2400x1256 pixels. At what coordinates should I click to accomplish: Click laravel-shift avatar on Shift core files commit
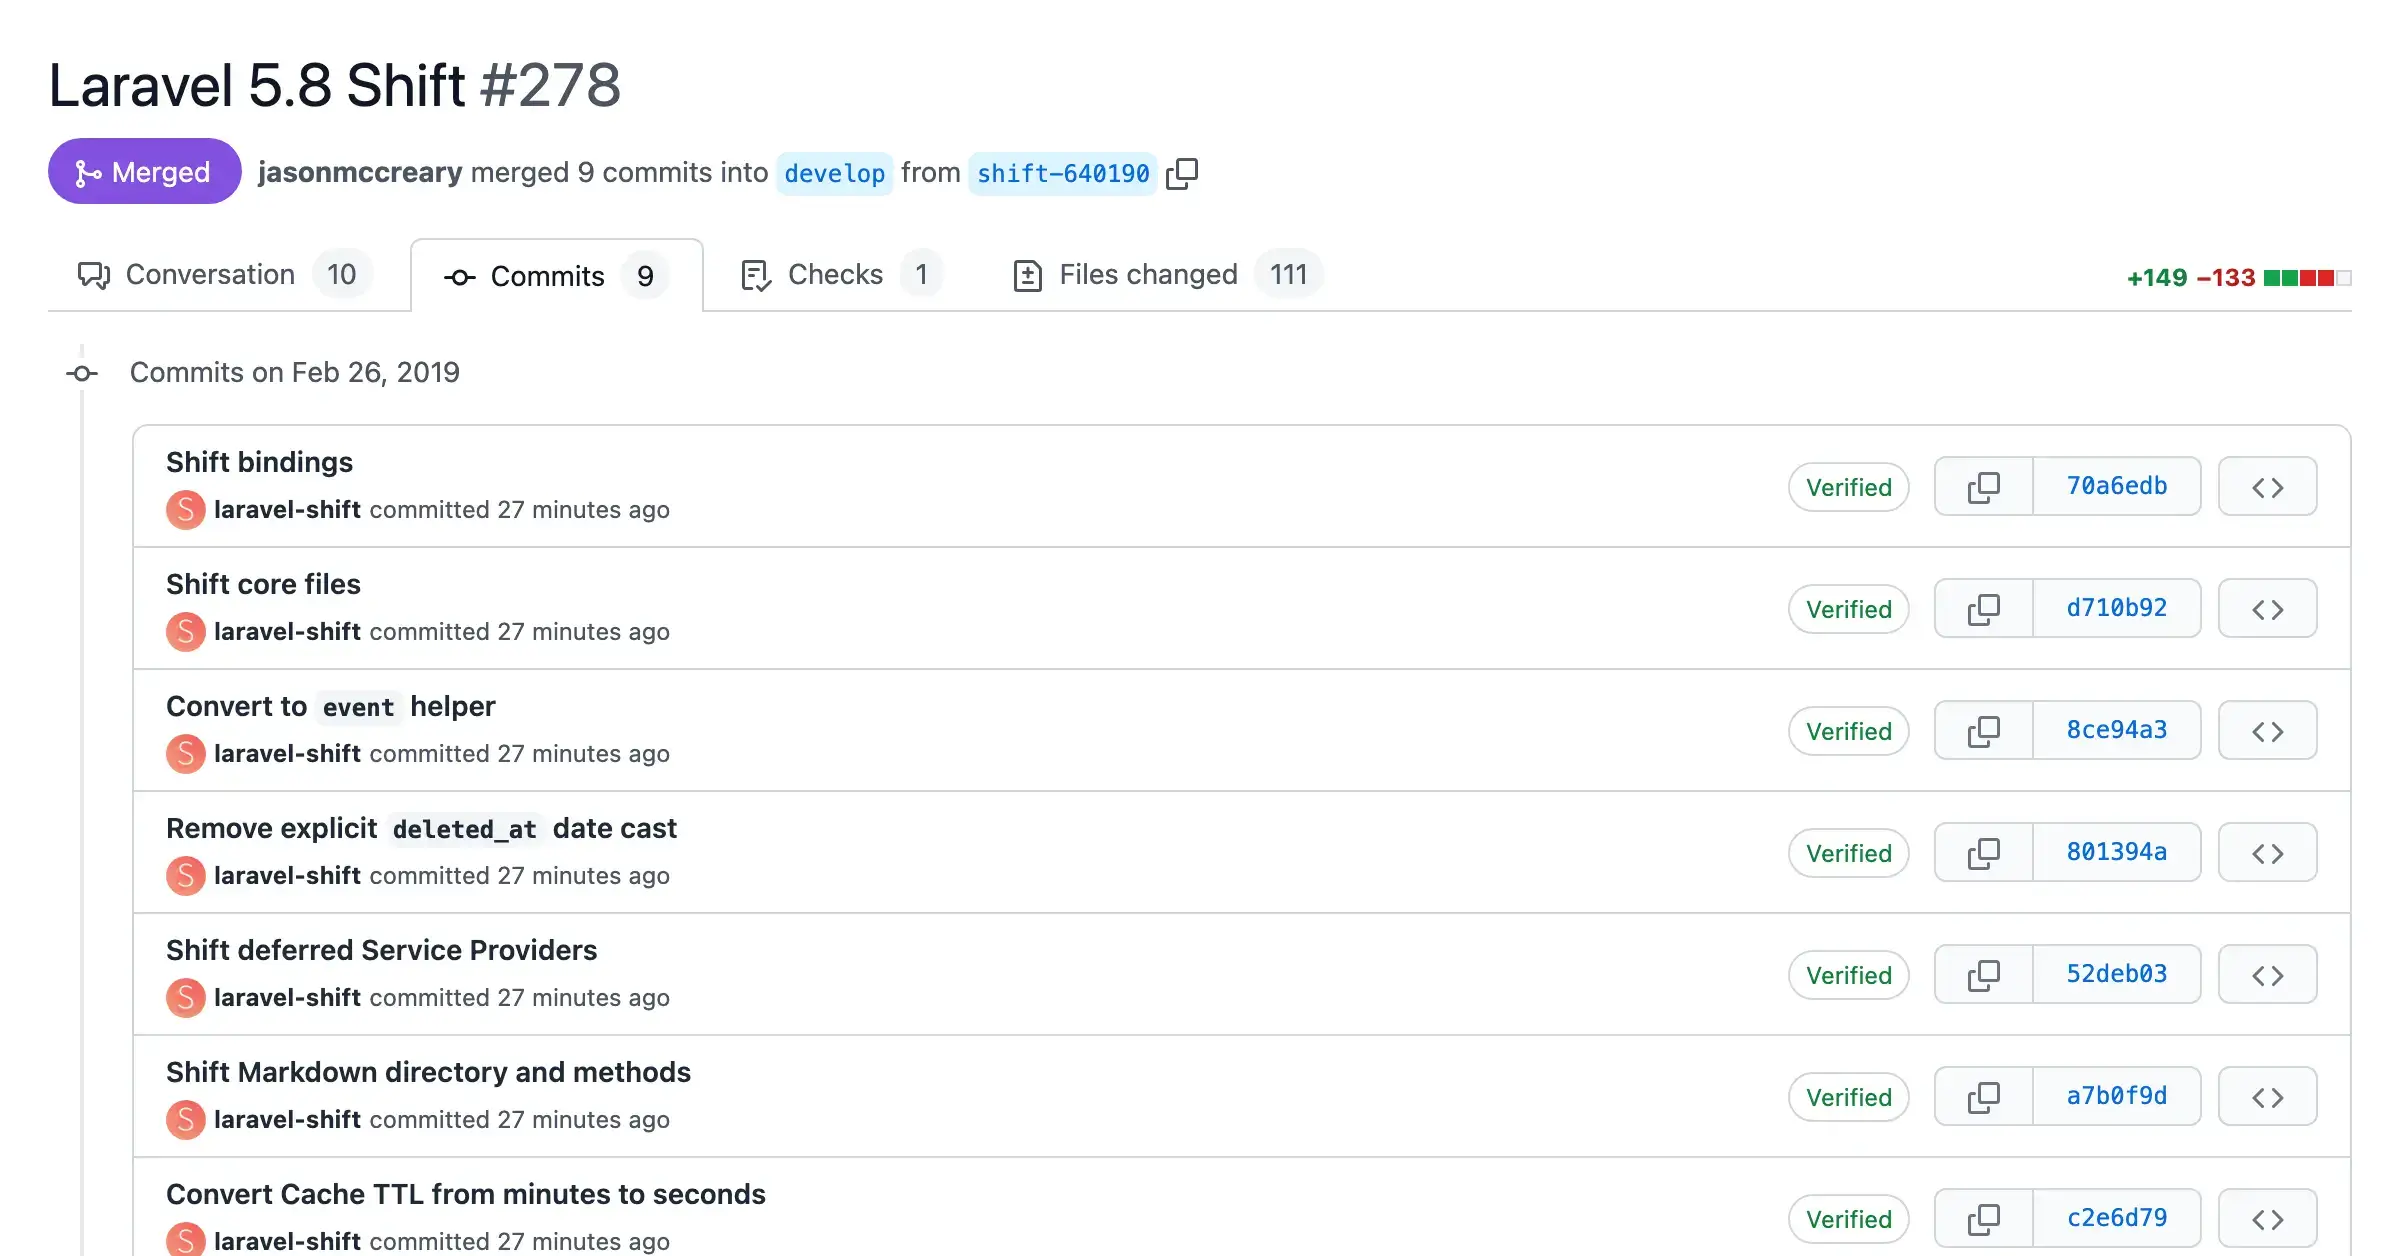click(185, 632)
